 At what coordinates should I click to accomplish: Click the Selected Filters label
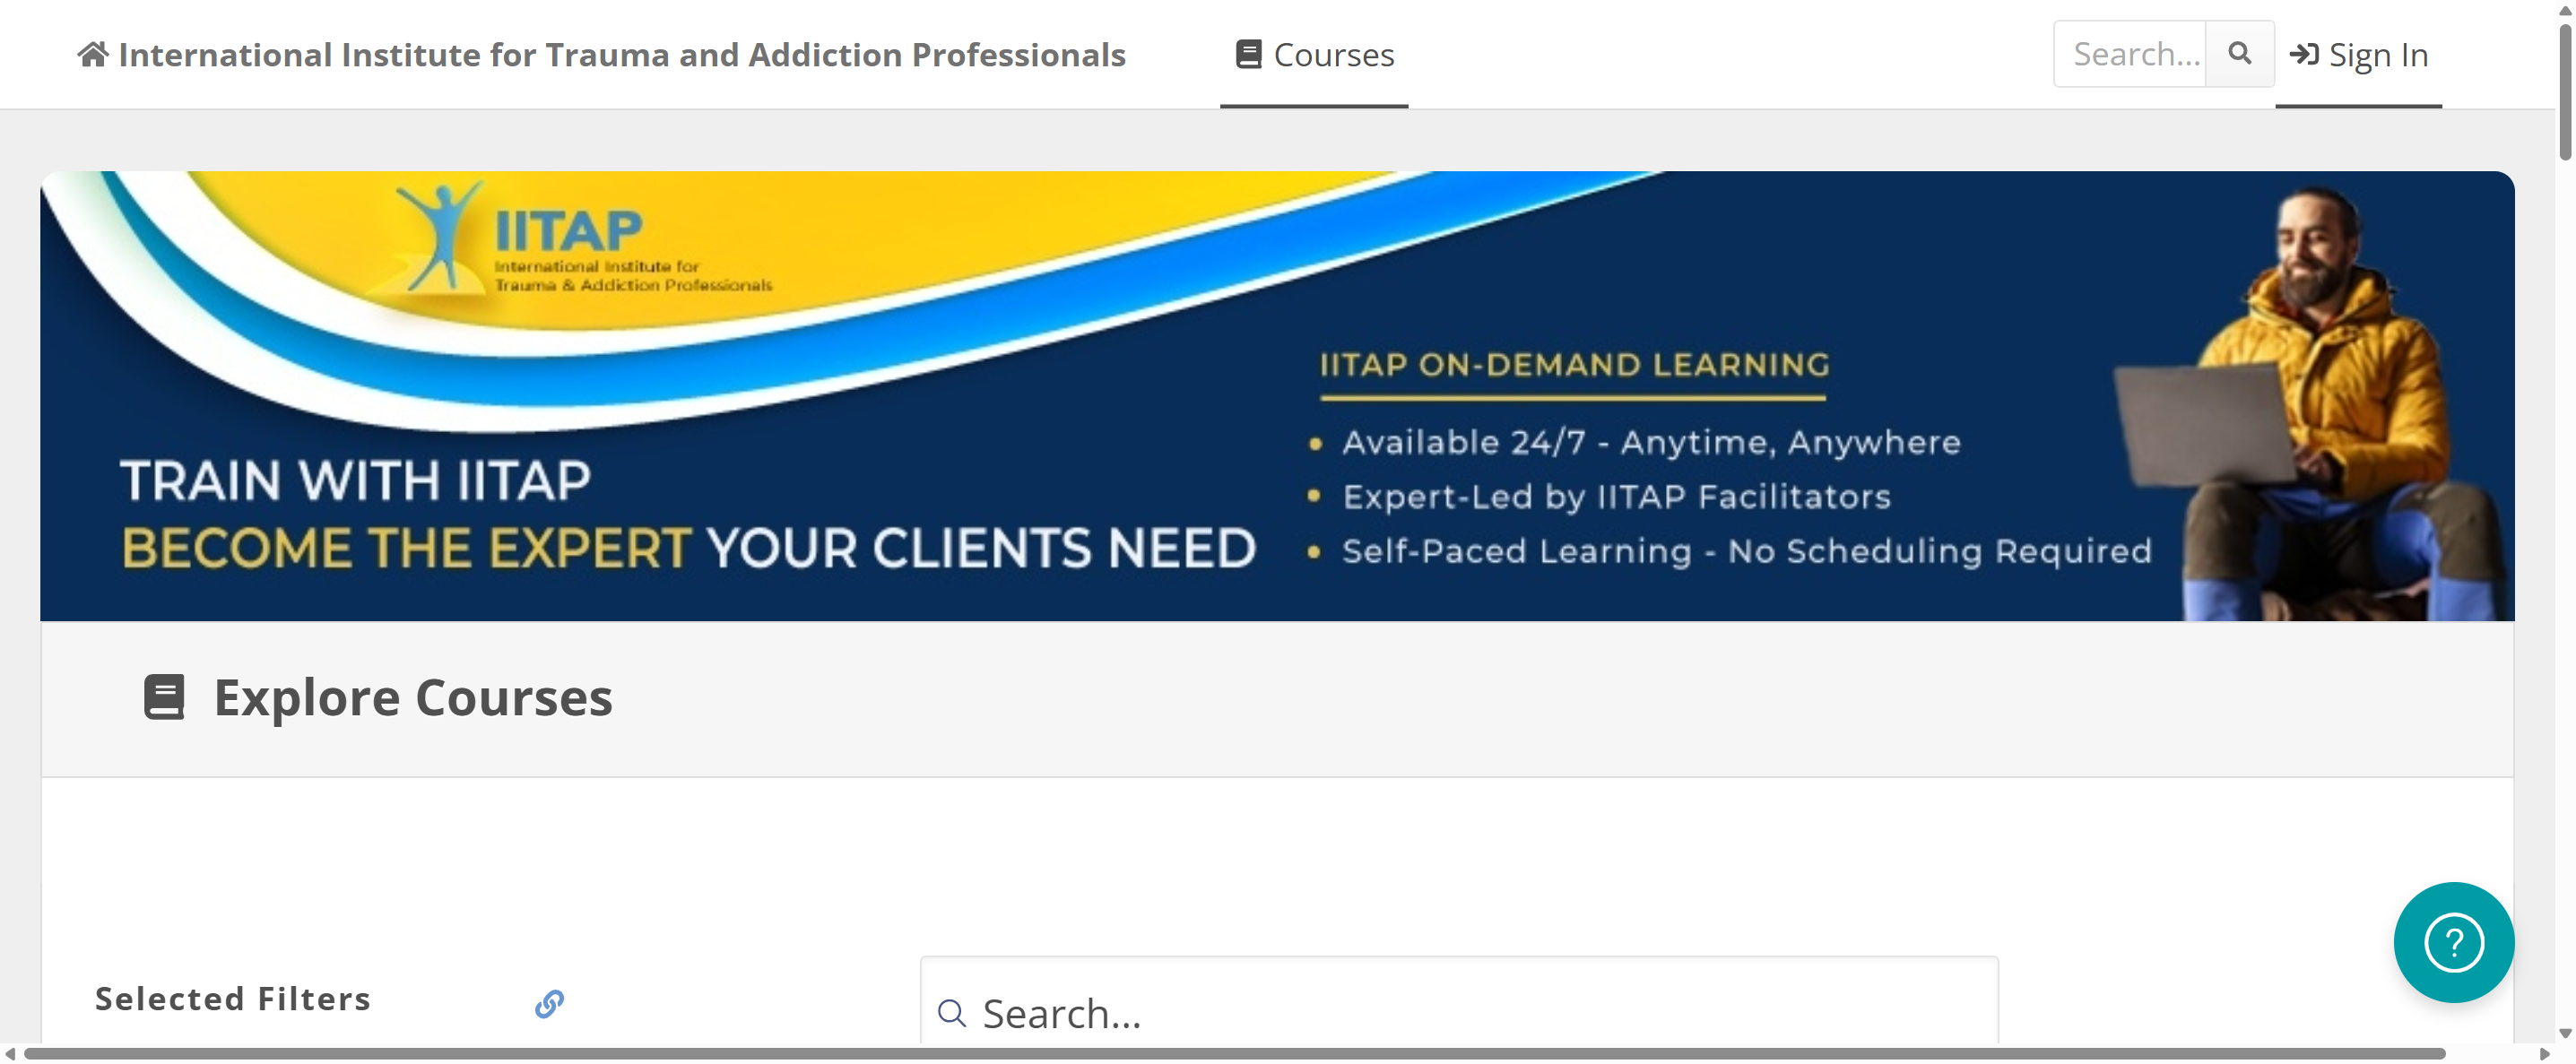pyautogui.click(x=233, y=999)
